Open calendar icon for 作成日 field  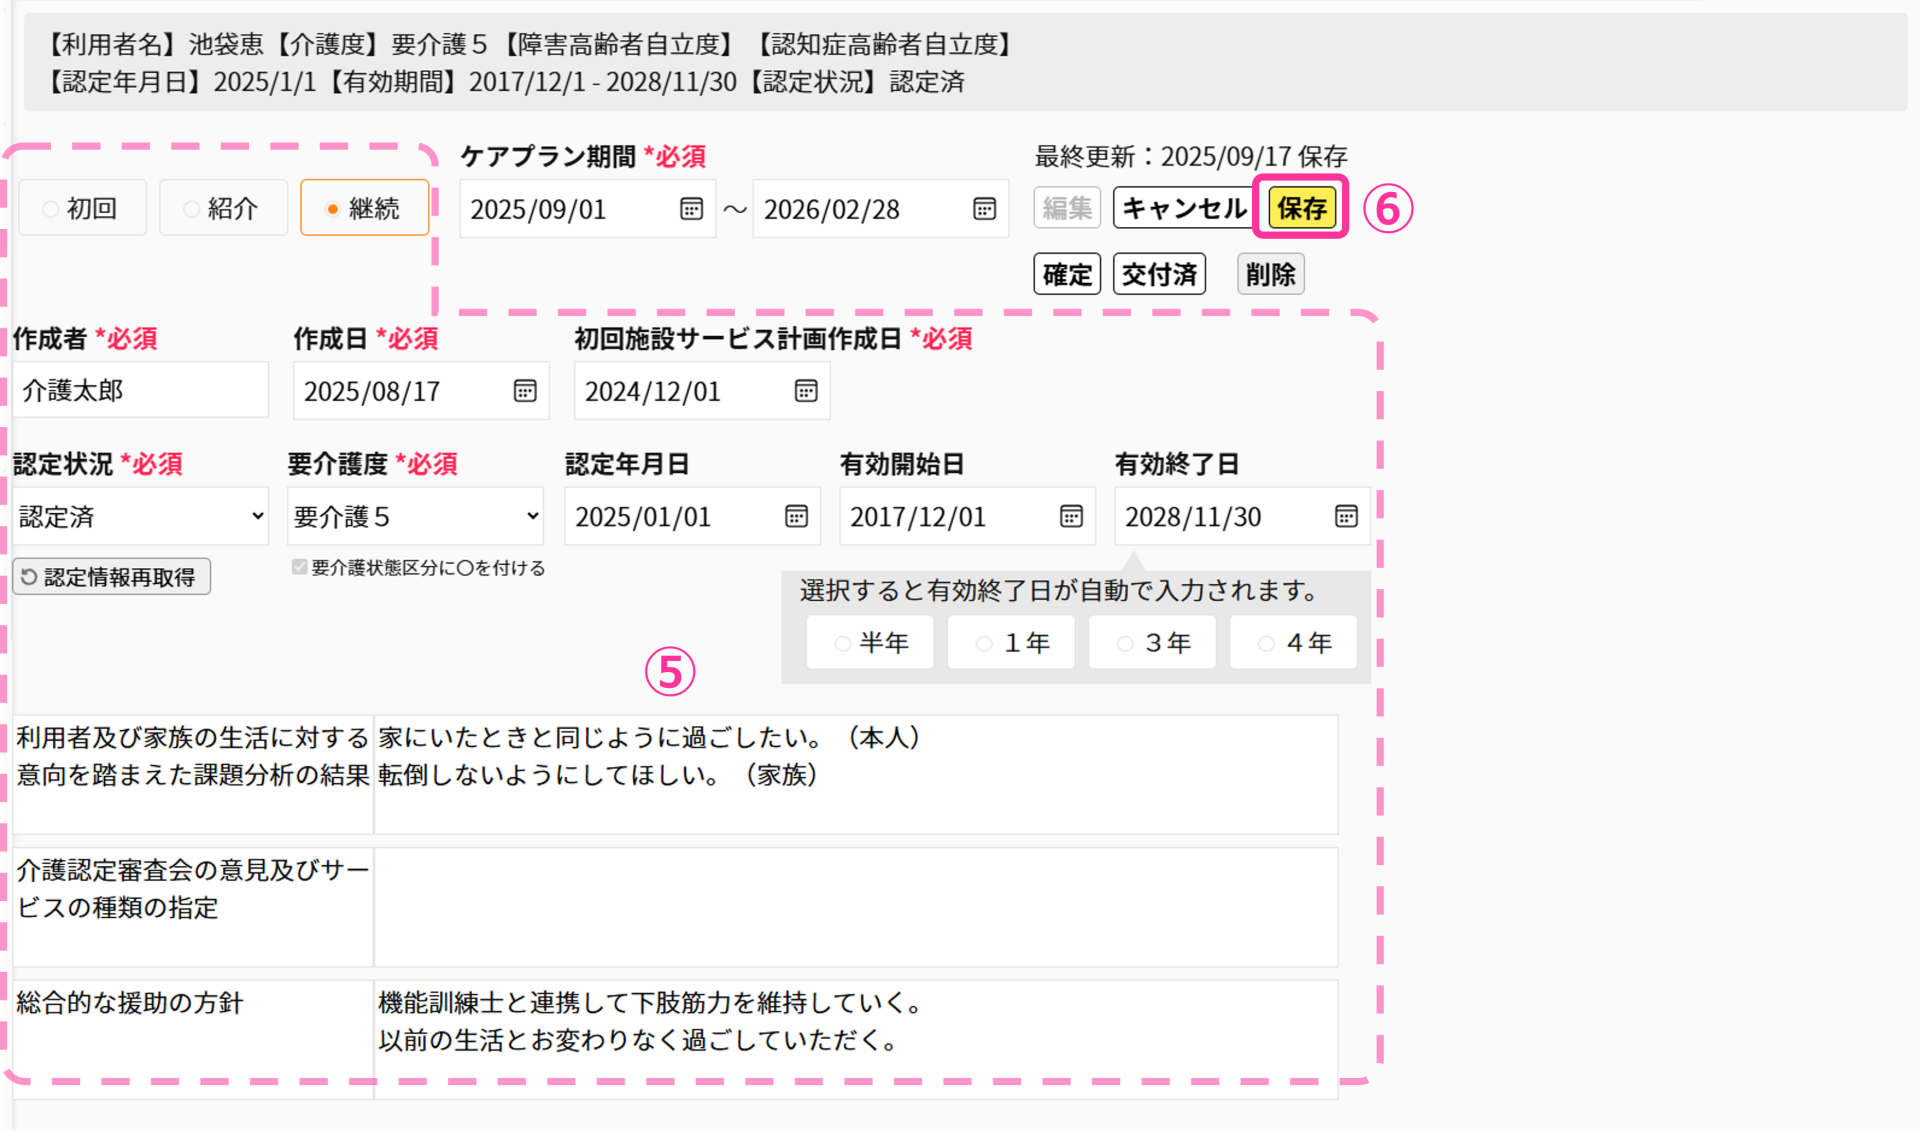pos(525,391)
